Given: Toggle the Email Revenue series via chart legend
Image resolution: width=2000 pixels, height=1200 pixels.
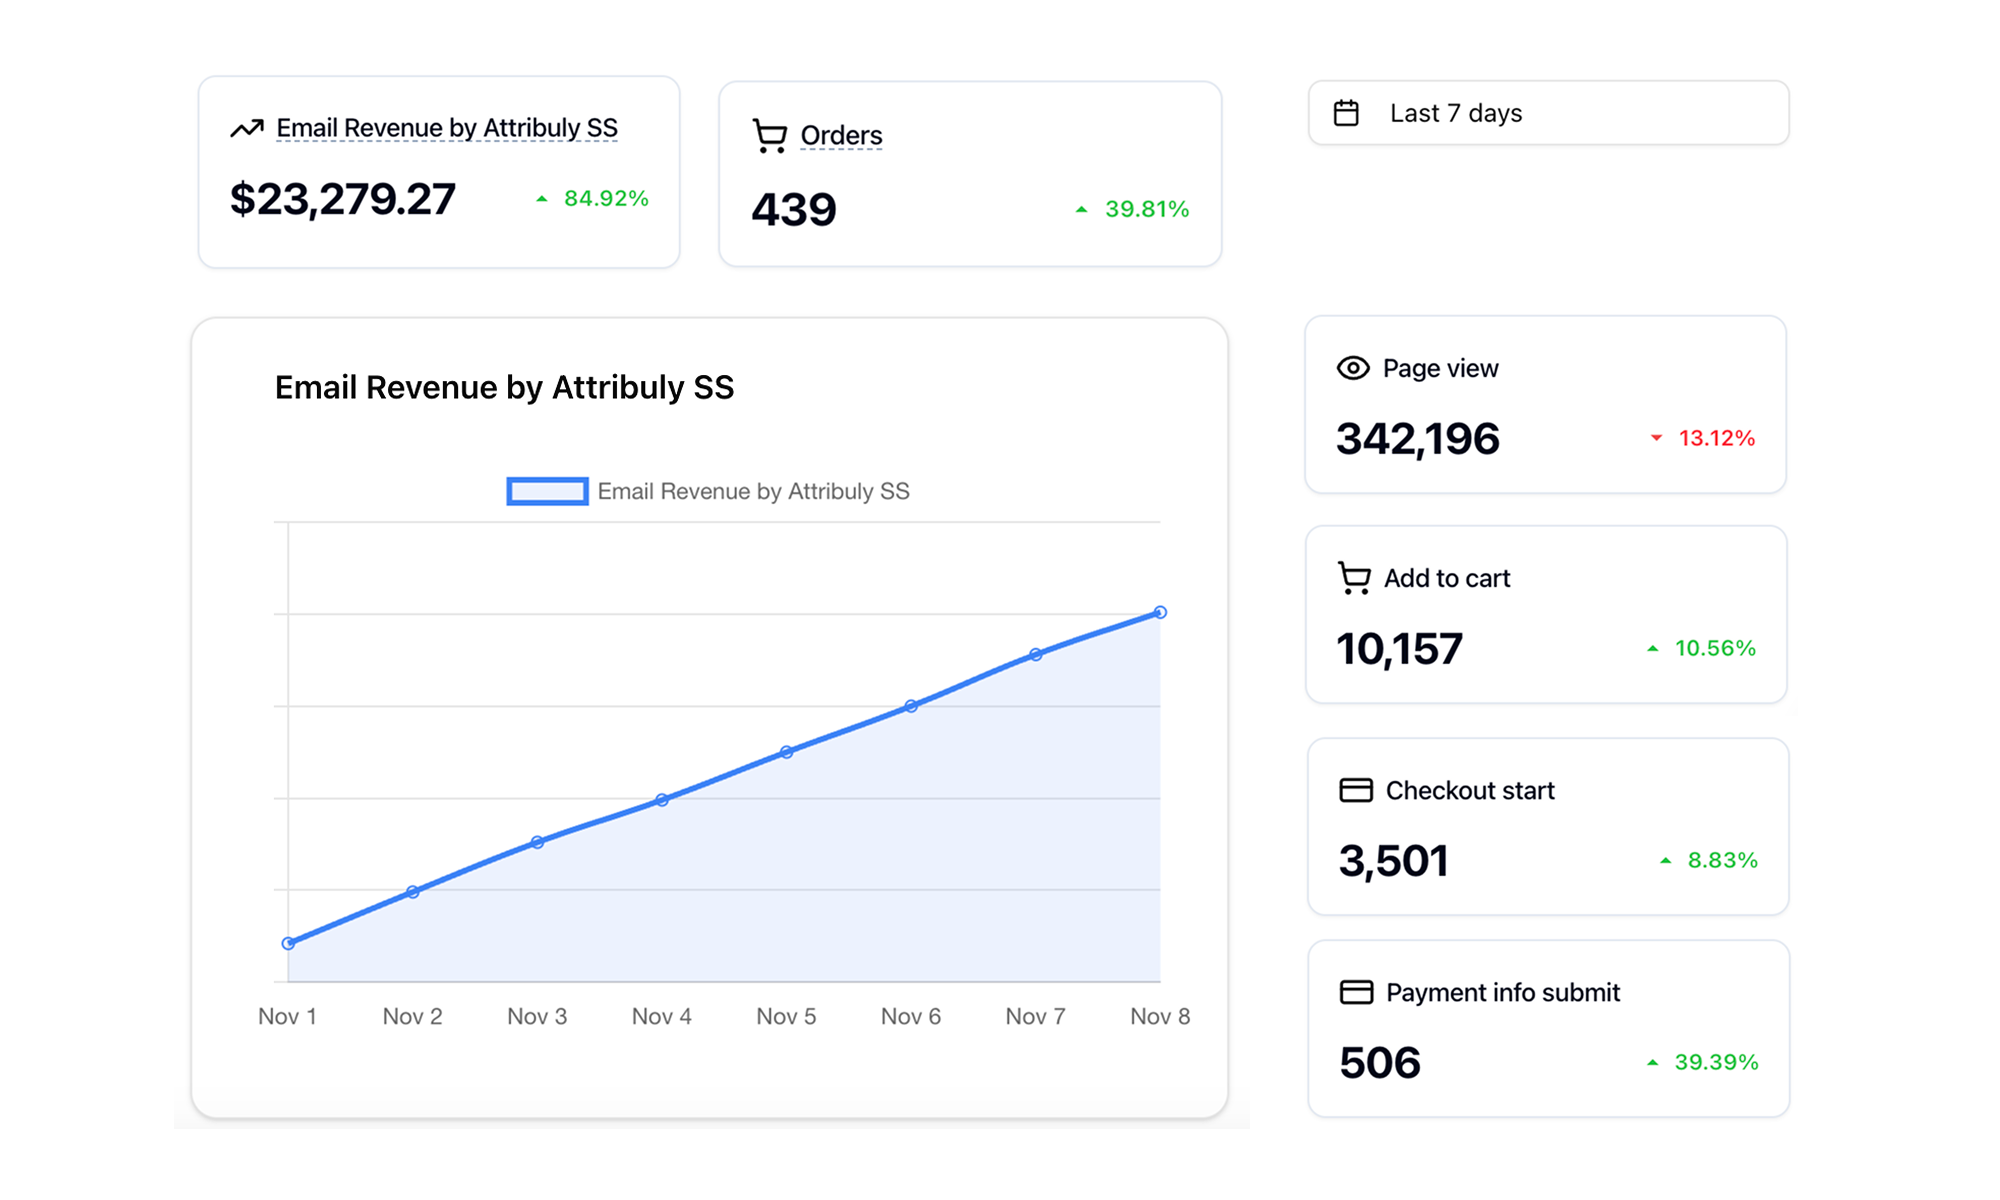Looking at the screenshot, I should (x=752, y=490).
